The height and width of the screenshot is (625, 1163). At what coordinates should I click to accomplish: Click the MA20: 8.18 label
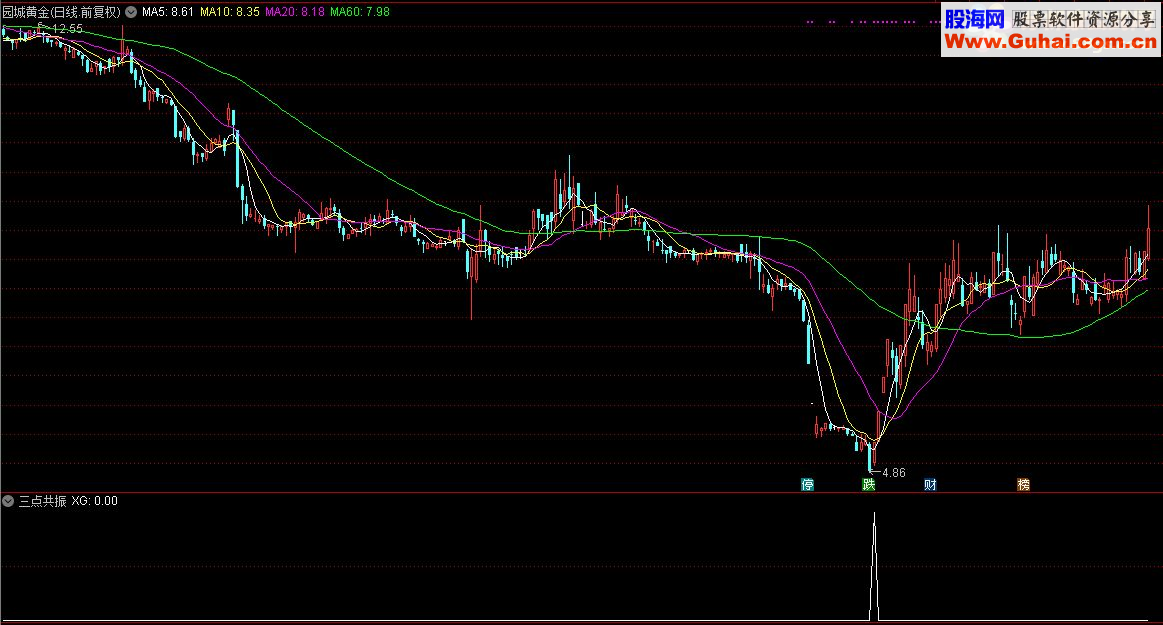[x=294, y=12]
